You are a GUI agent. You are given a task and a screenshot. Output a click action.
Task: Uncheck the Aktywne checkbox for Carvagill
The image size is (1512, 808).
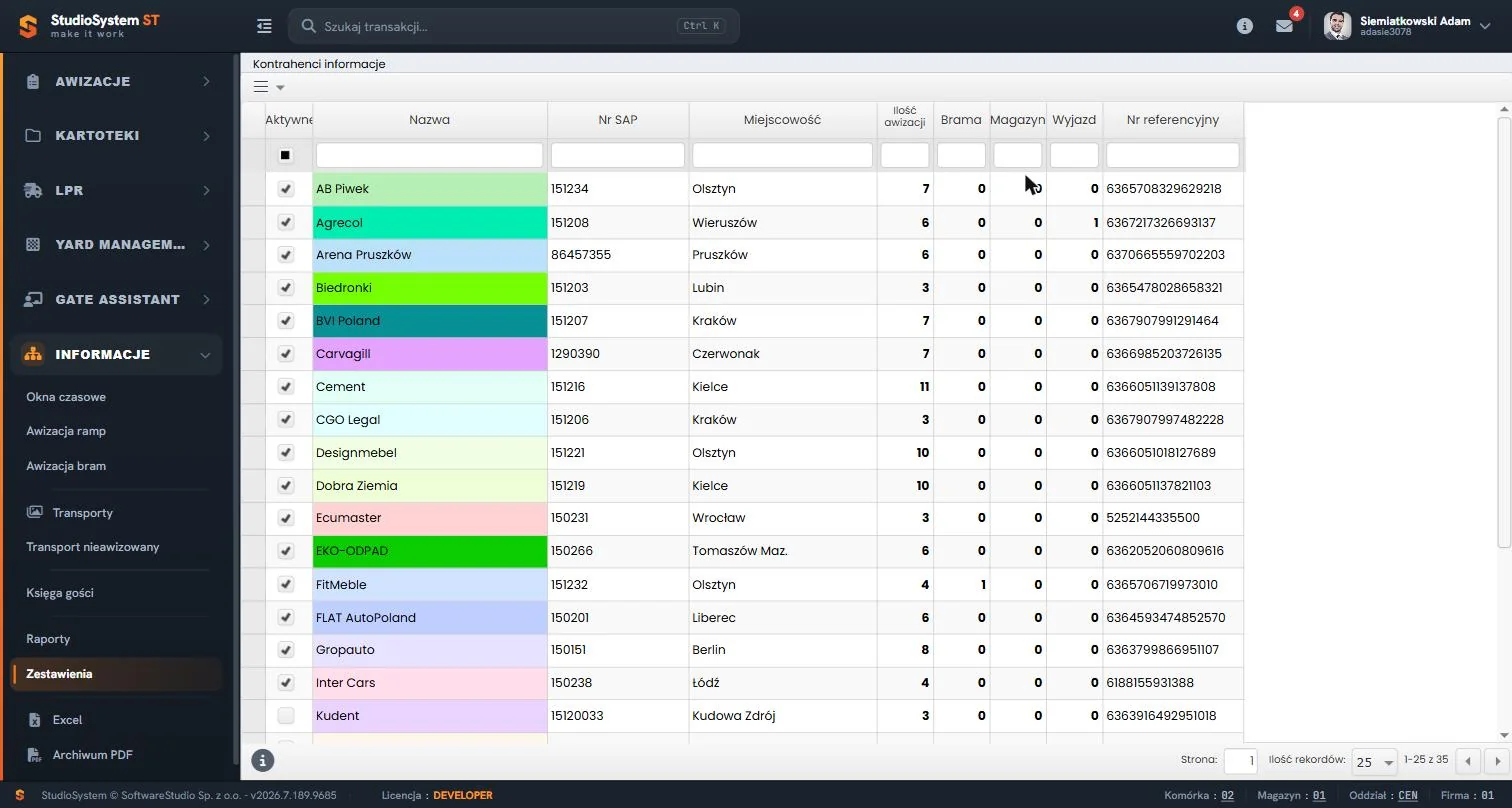(x=286, y=354)
